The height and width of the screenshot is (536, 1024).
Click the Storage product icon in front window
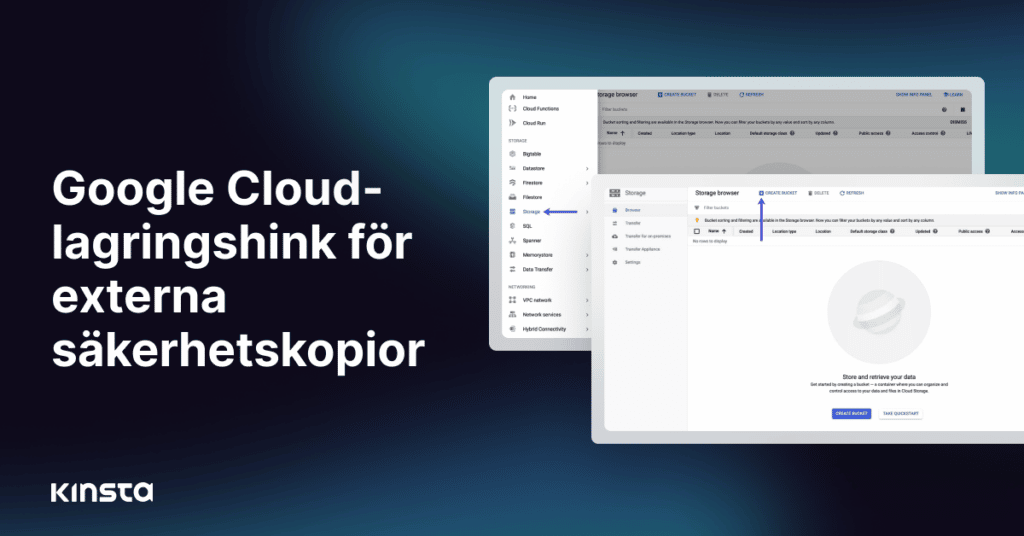click(x=615, y=193)
